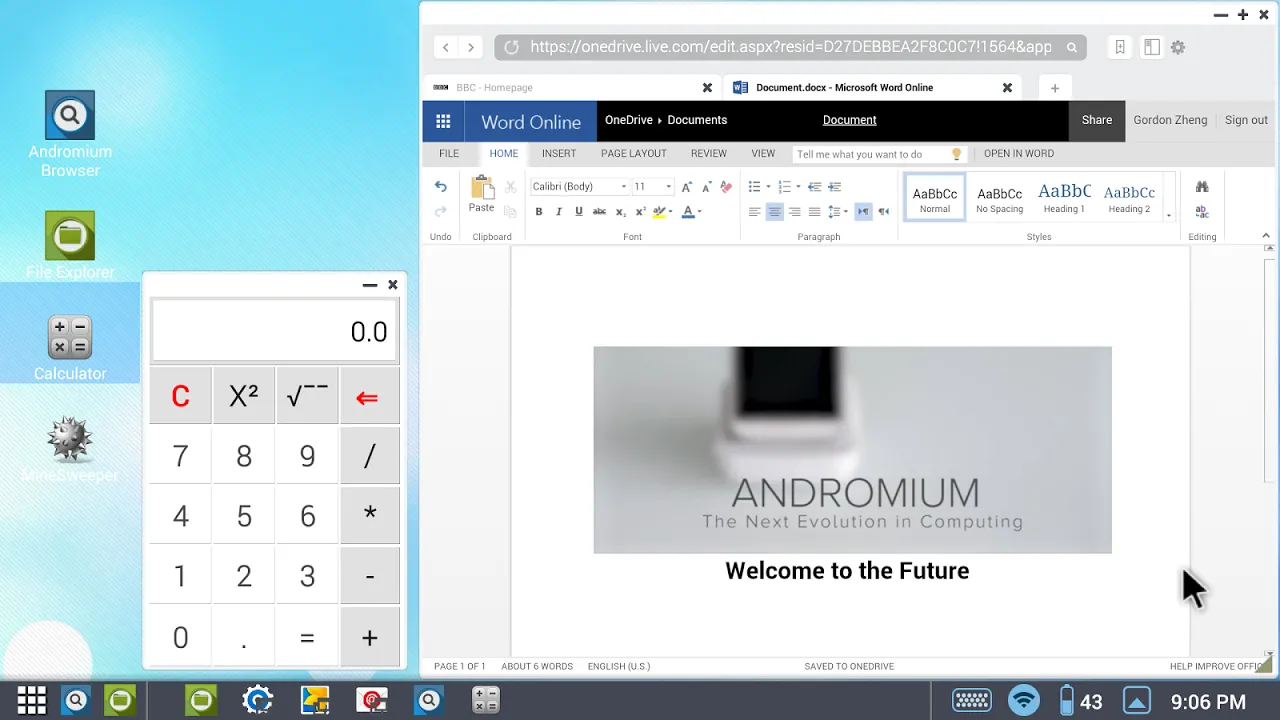
Task: Toggle center alignment
Action: pos(774,212)
